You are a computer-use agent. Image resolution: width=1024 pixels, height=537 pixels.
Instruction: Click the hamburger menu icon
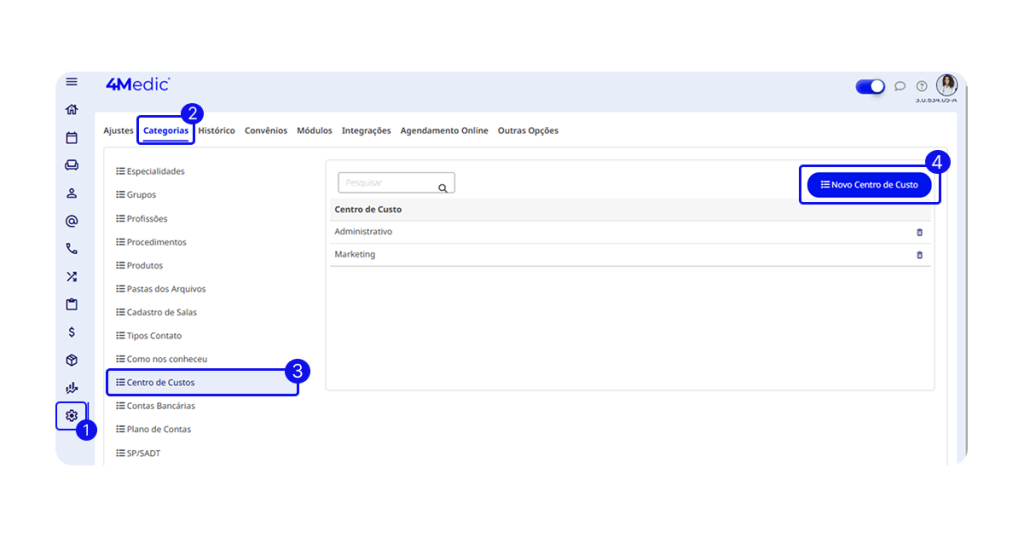tap(71, 82)
